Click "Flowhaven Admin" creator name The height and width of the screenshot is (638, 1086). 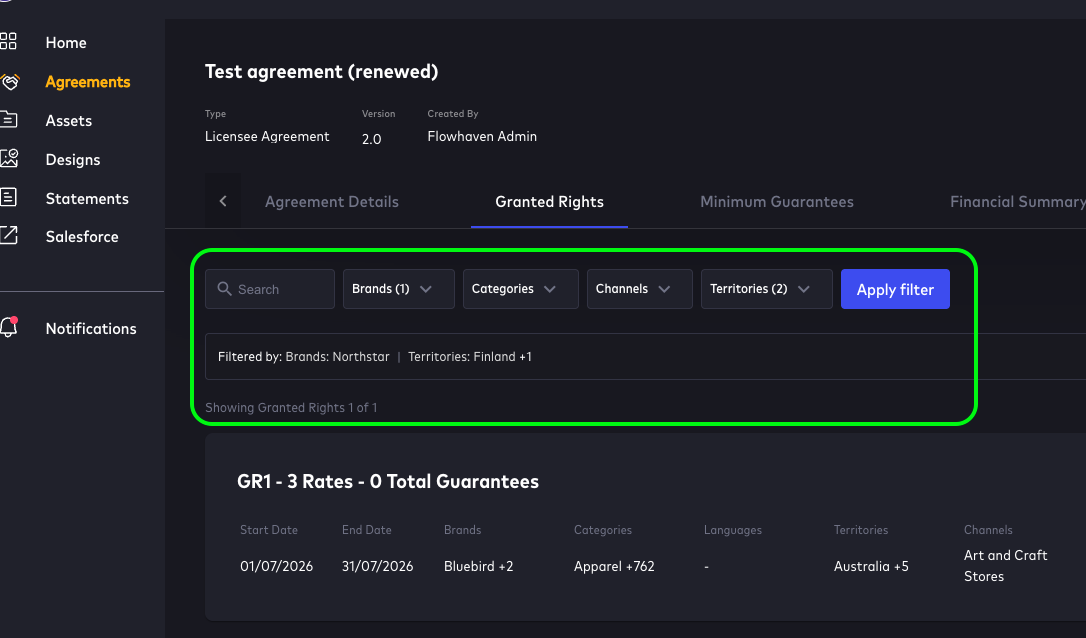pyautogui.click(x=482, y=136)
